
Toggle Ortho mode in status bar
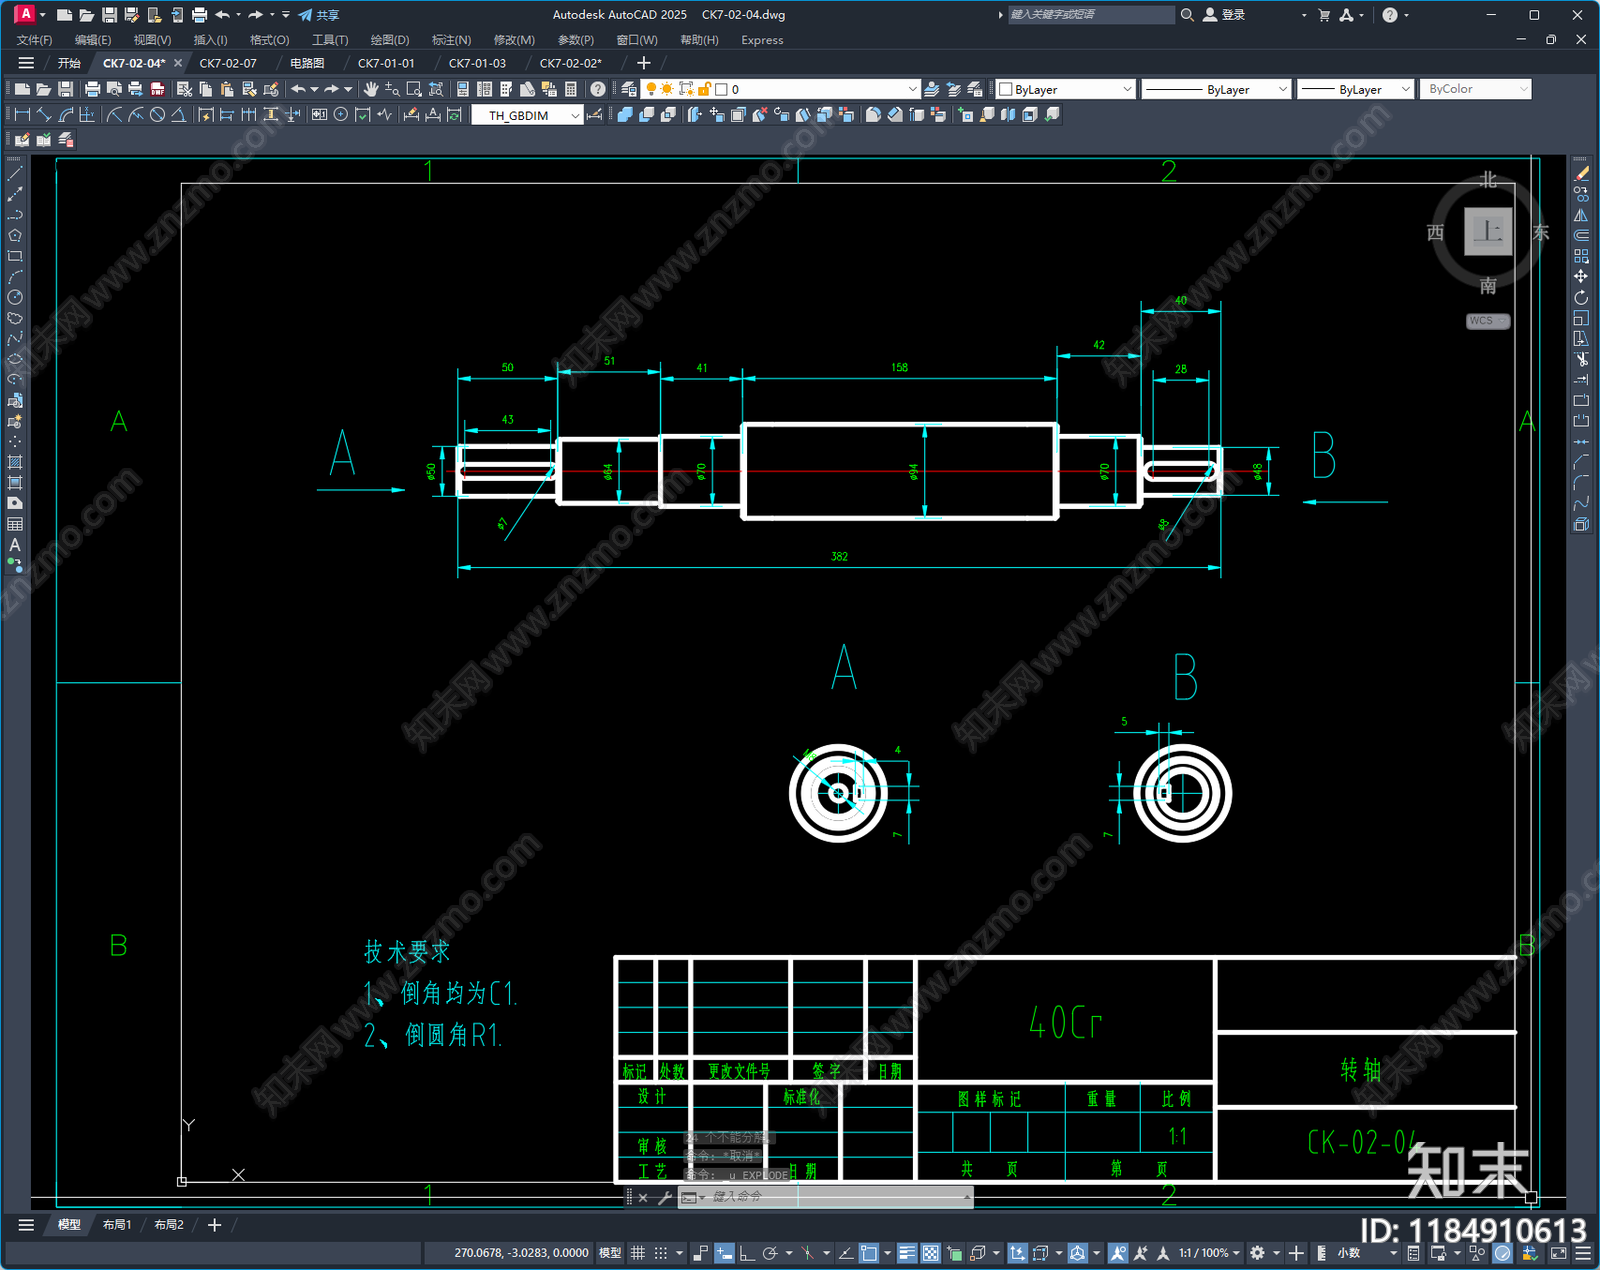point(747,1253)
